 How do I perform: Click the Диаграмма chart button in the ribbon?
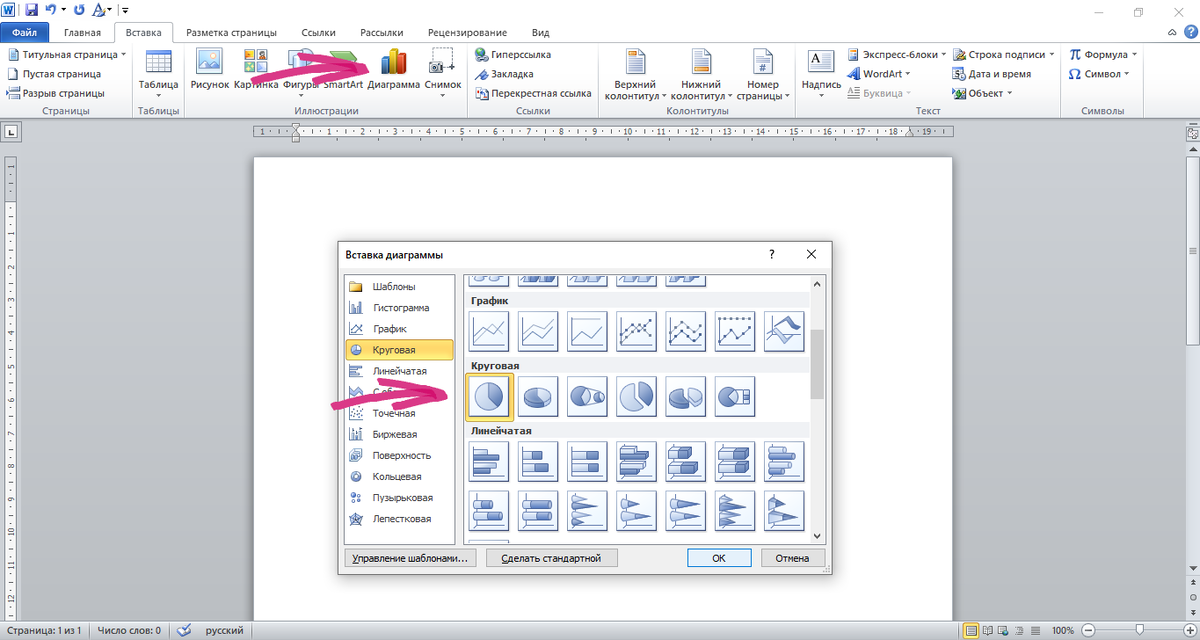click(x=393, y=70)
